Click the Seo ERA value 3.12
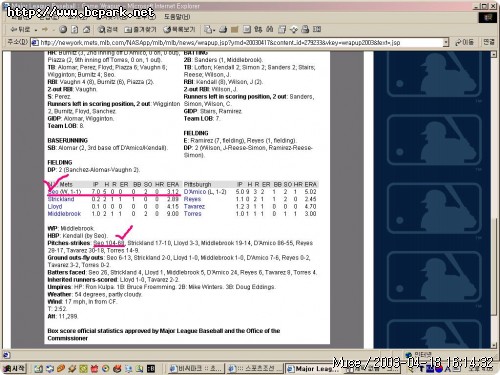The height and width of the screenshot is (375, 500). [x=173, y=192]
